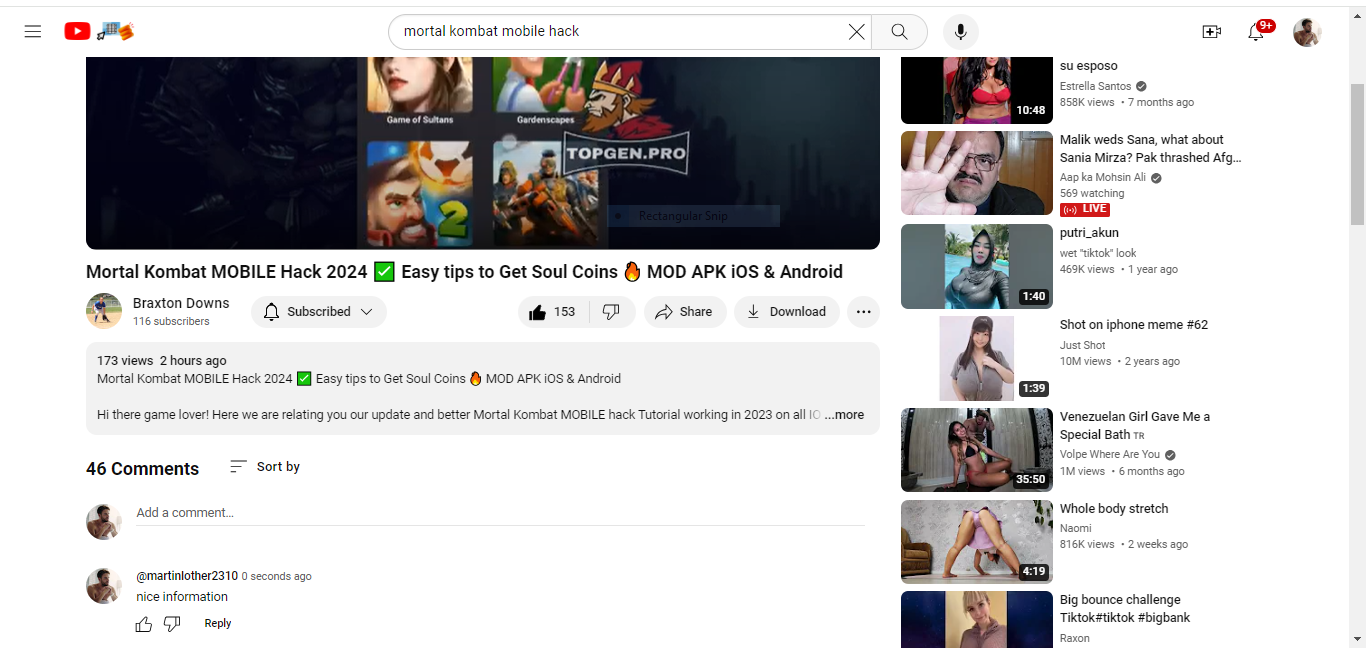Open more actions three-dot menu
The width and height of the screenshot is (1366, 648).
pos(864,312)
